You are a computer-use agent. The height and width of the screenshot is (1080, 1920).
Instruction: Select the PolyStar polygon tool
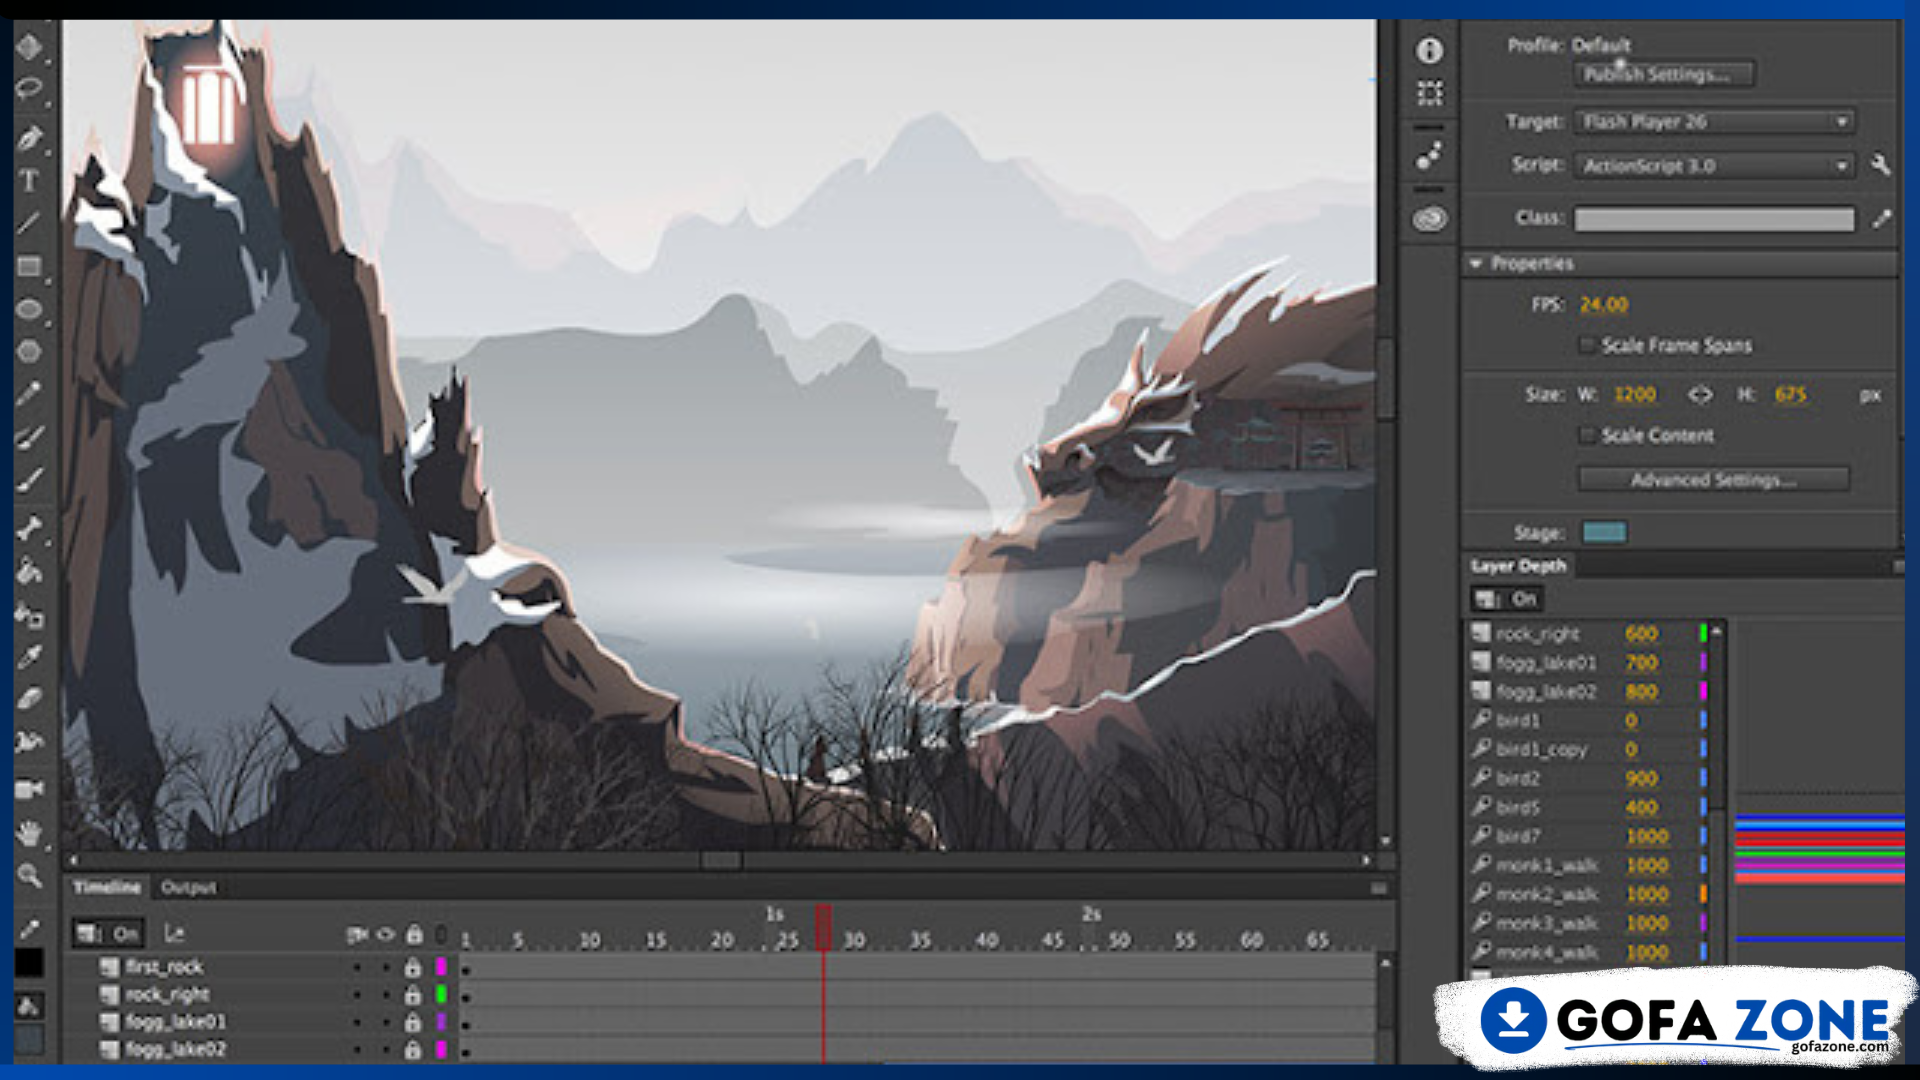(29, 351)
